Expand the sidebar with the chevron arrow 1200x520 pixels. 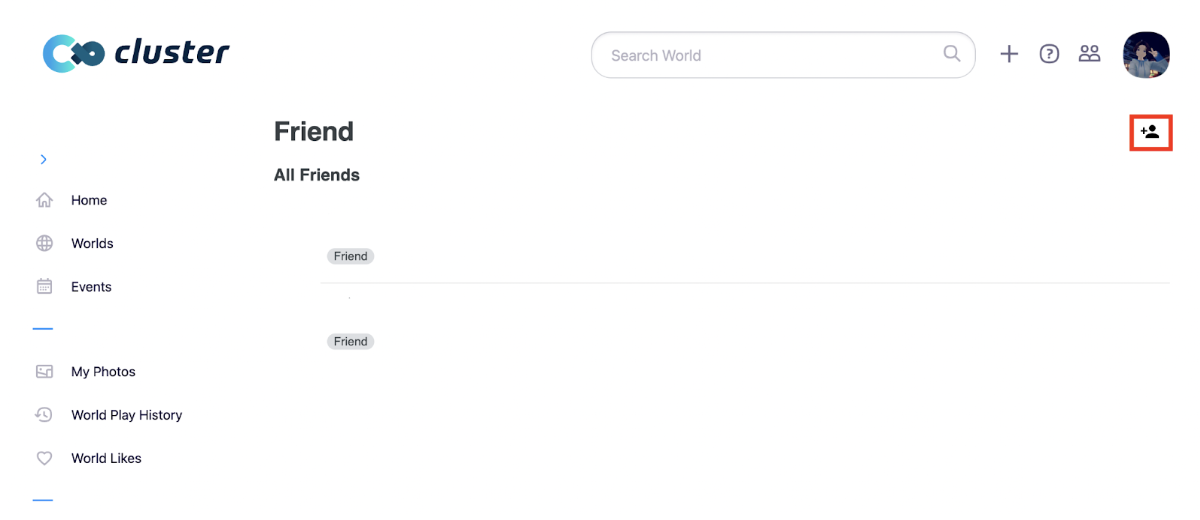tap(43, 159)
